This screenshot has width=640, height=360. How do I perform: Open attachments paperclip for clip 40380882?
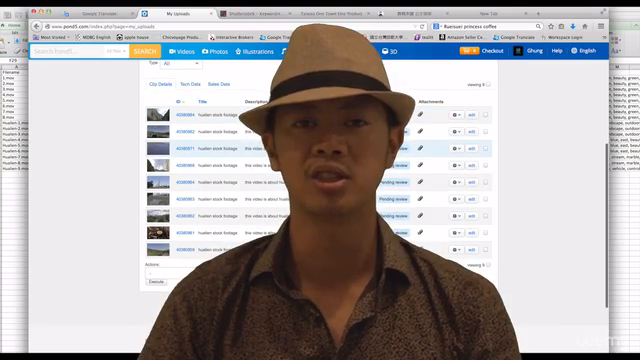[420, 131]
